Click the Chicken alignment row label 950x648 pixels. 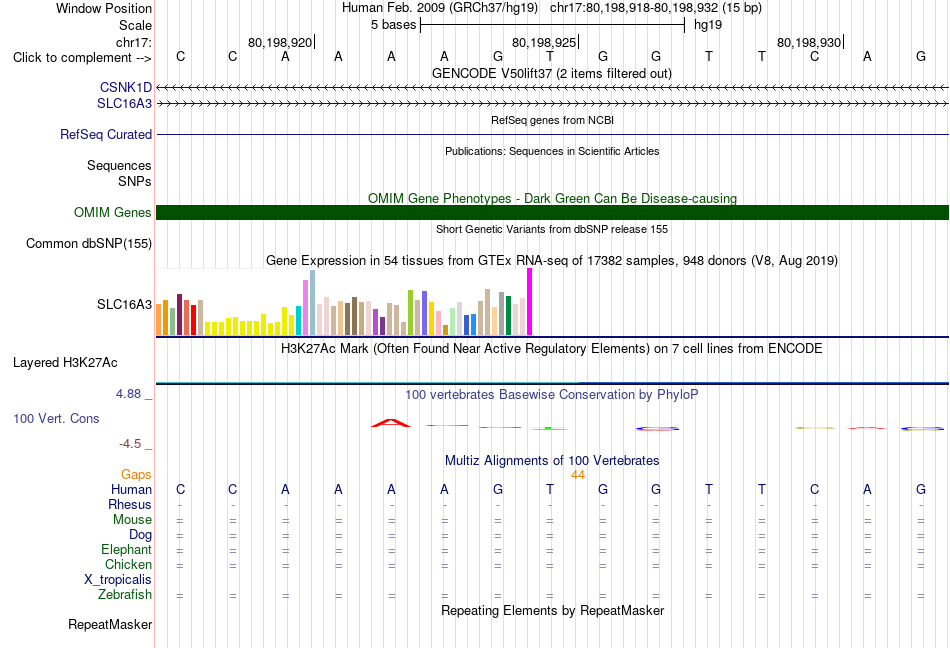128,564
